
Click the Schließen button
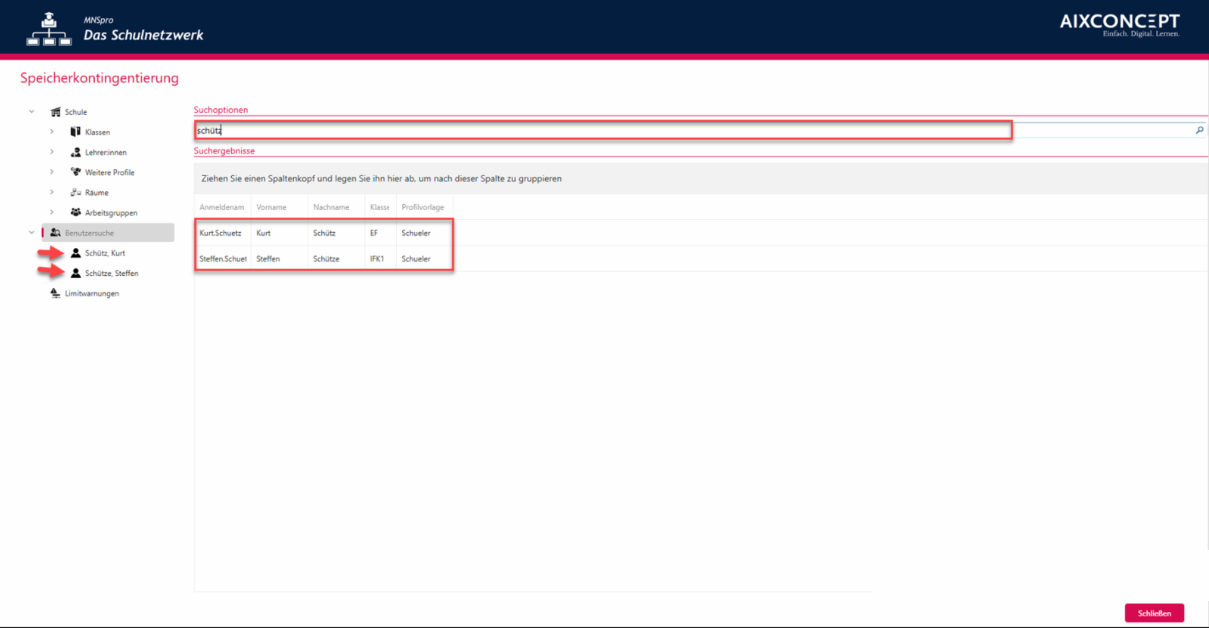click(x=1154, y=613)
